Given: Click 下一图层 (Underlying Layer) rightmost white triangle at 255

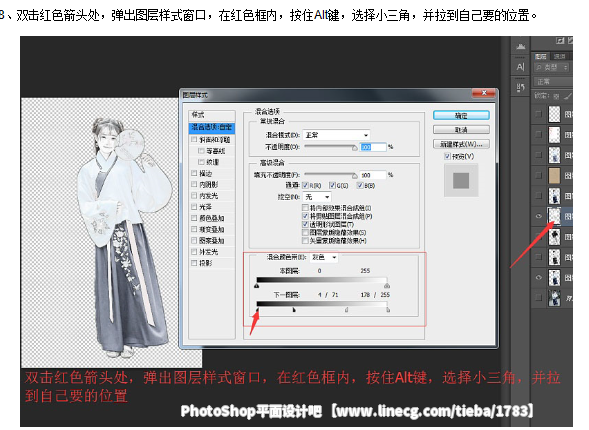Looking at the screenshot, I should 388,310.
